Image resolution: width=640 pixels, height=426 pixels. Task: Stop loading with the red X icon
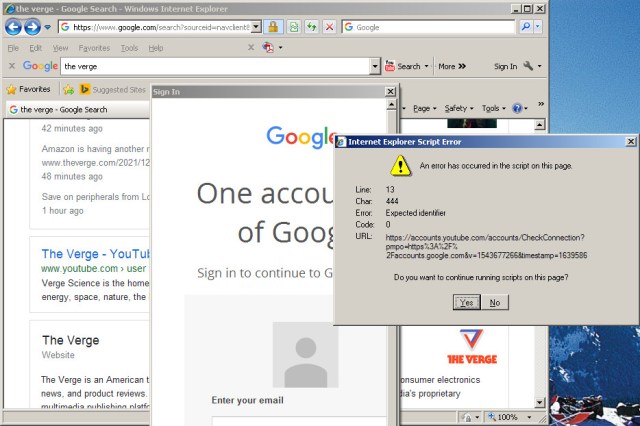pyautogui.click(x=329, y=27)
